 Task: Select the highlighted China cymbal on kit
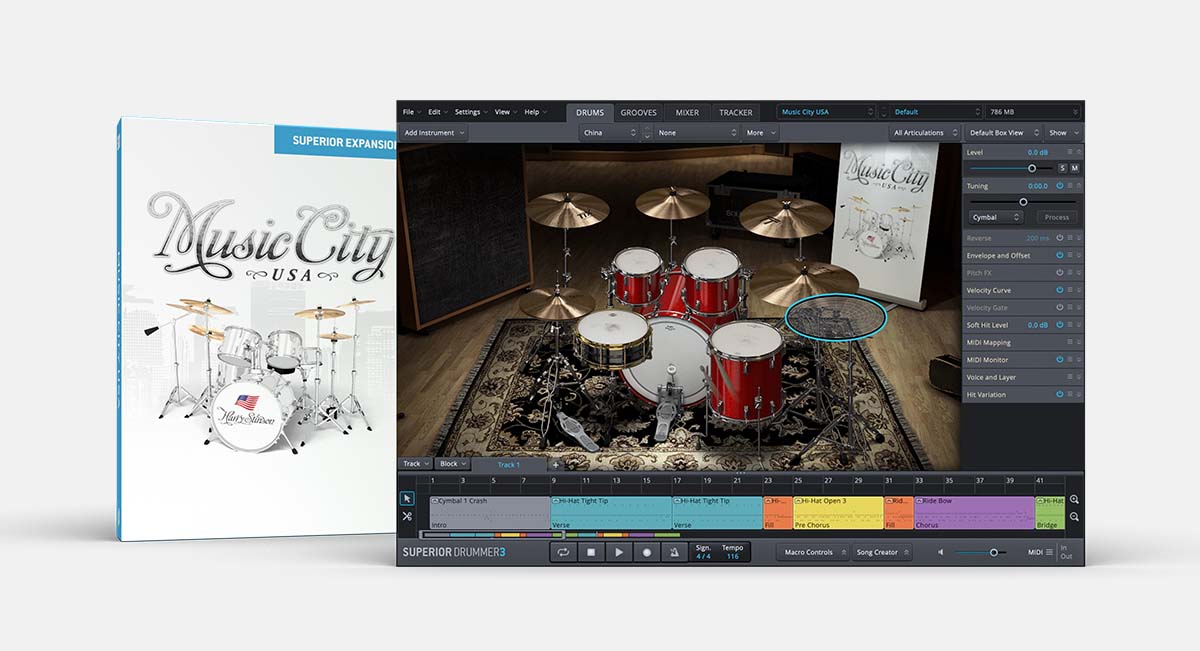click(836, 318)
